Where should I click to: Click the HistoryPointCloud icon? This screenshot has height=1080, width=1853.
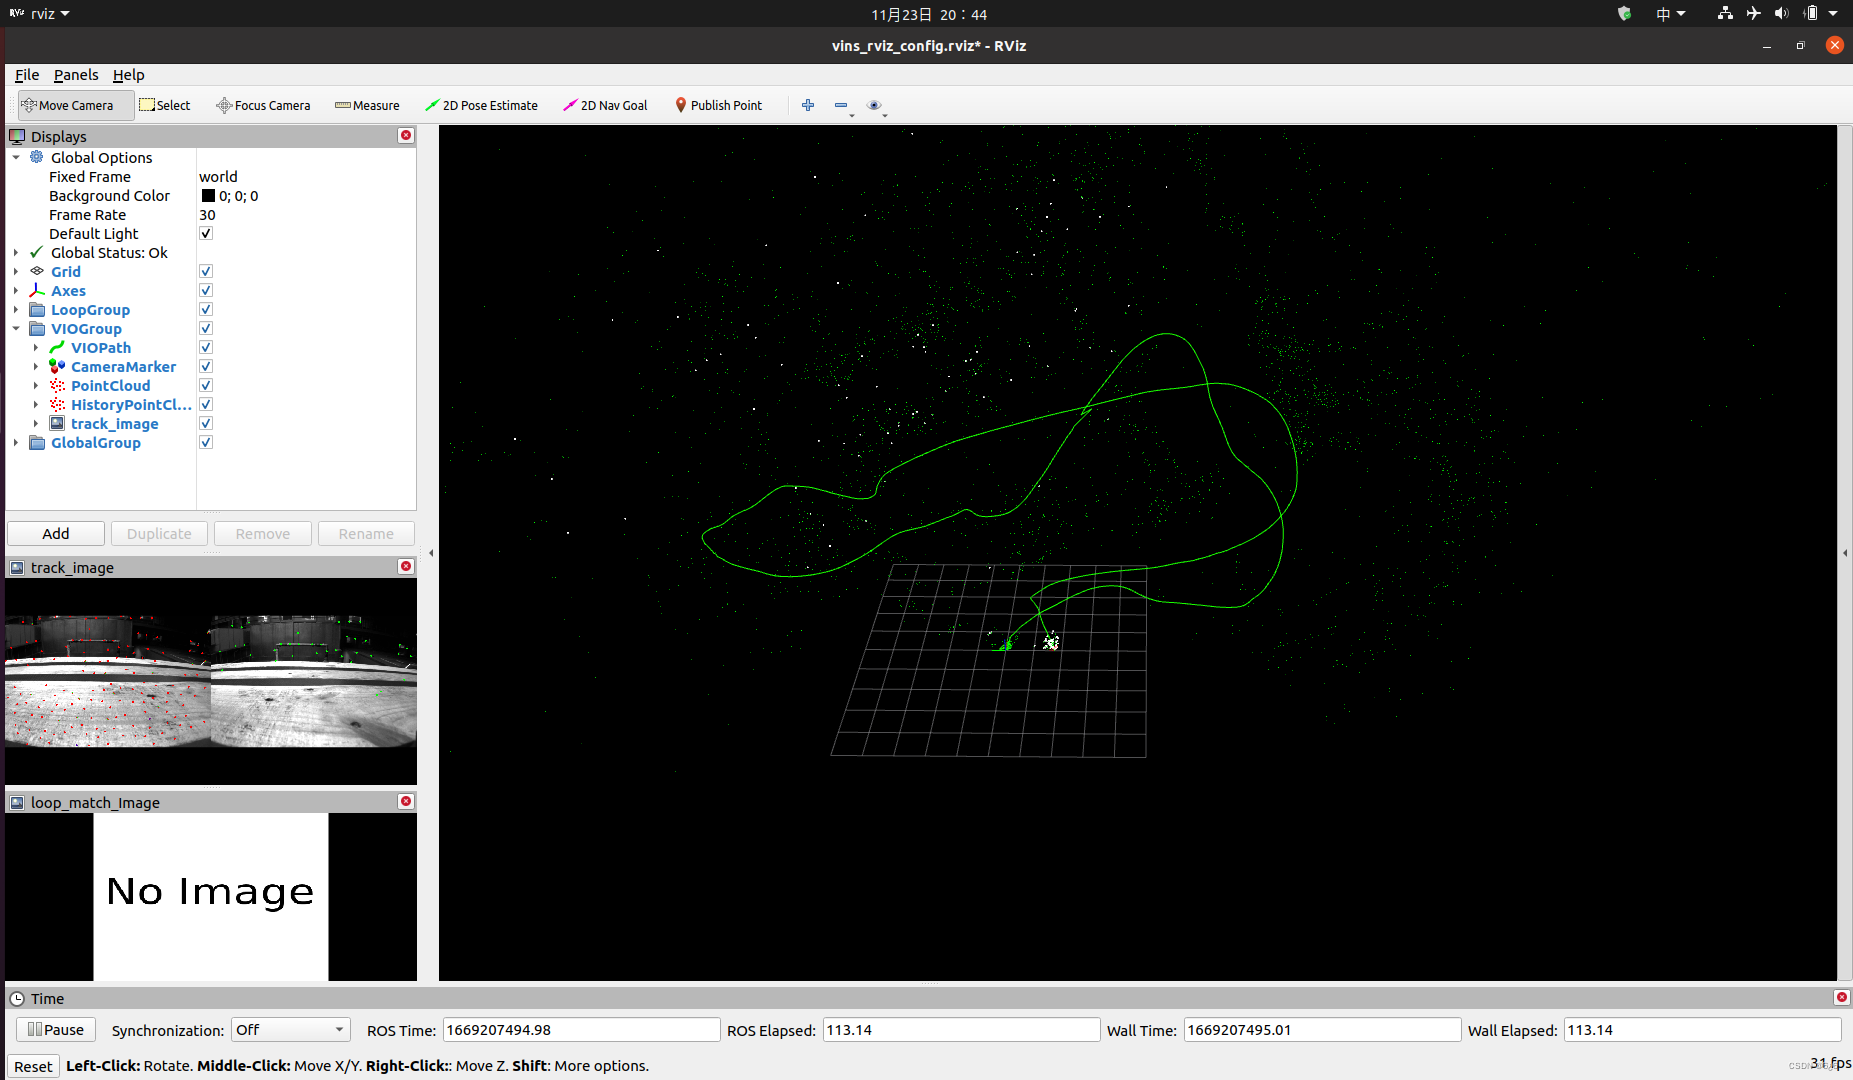pos(57,404)
